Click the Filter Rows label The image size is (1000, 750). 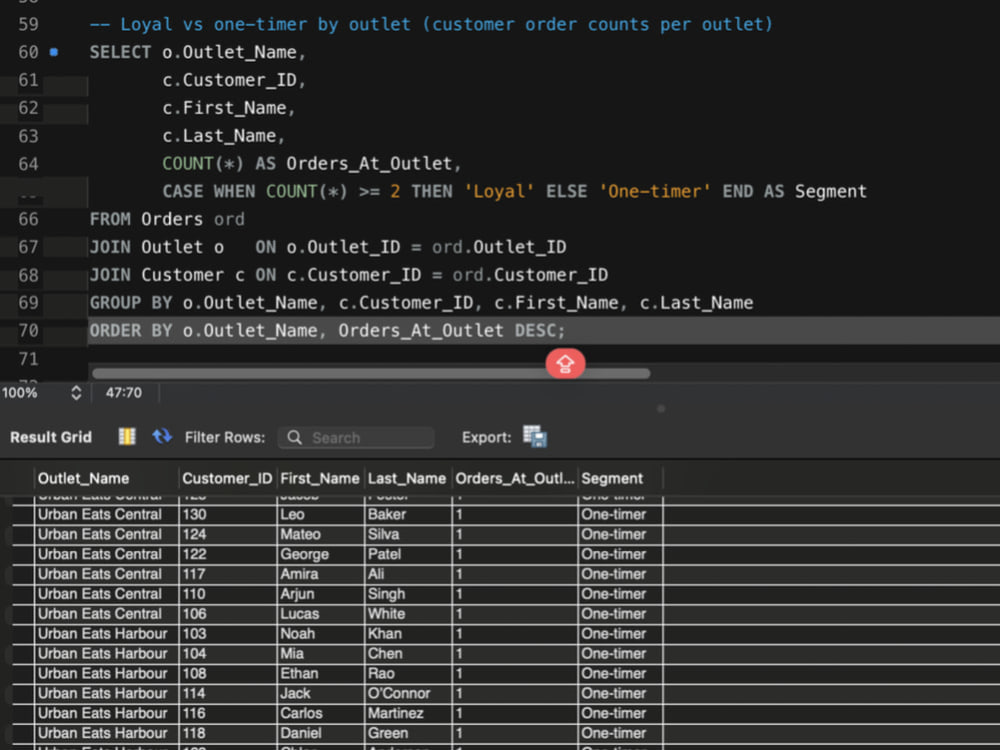pos(224,438)
